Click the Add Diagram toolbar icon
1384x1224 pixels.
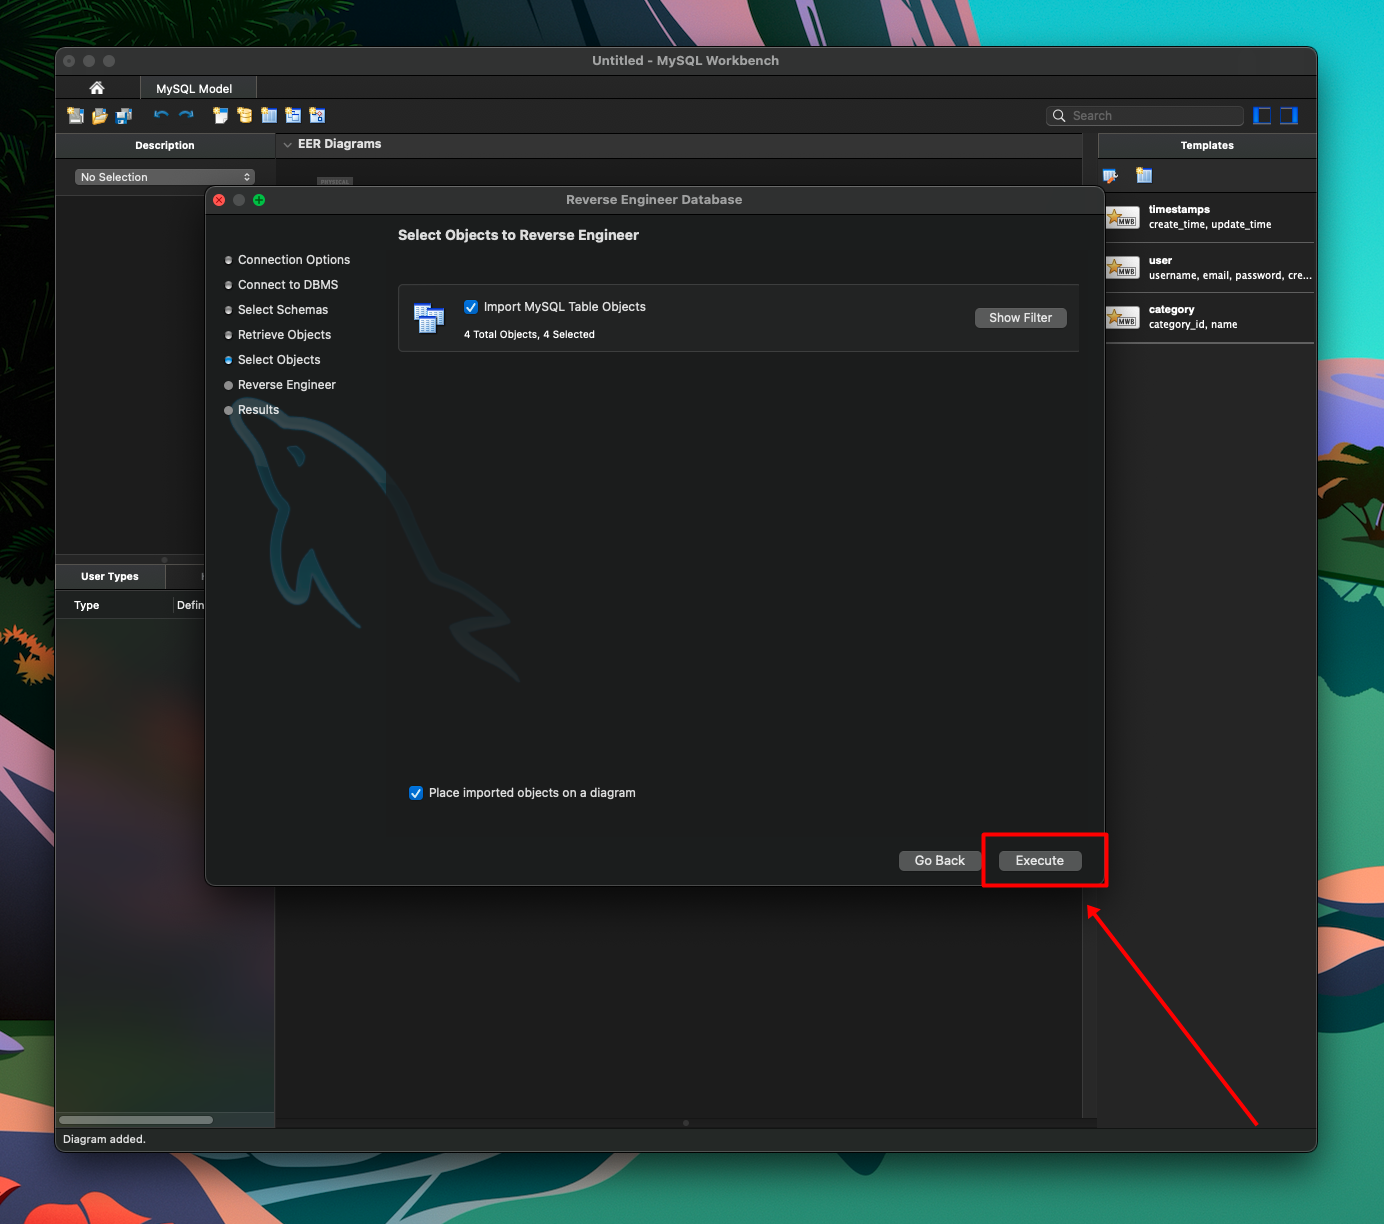click(221, 116)
